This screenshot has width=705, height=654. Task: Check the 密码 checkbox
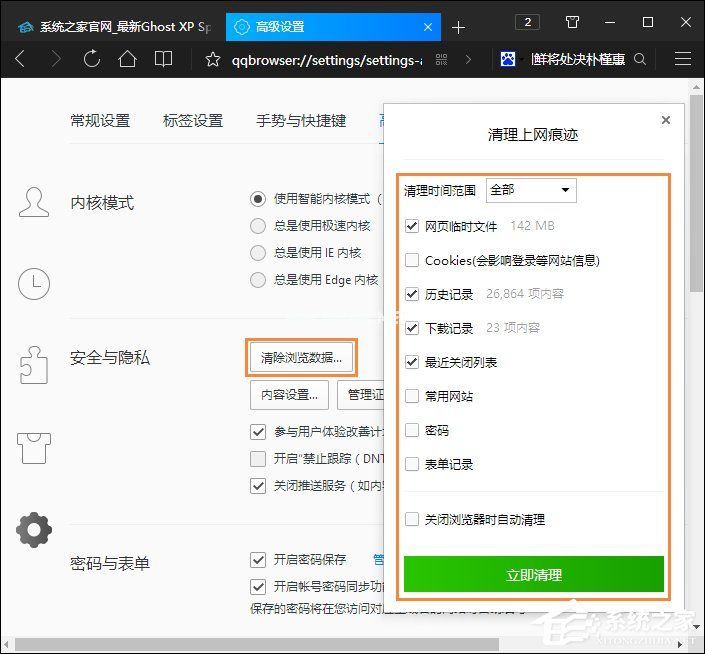pyautogui.click(x=412, y=430)
